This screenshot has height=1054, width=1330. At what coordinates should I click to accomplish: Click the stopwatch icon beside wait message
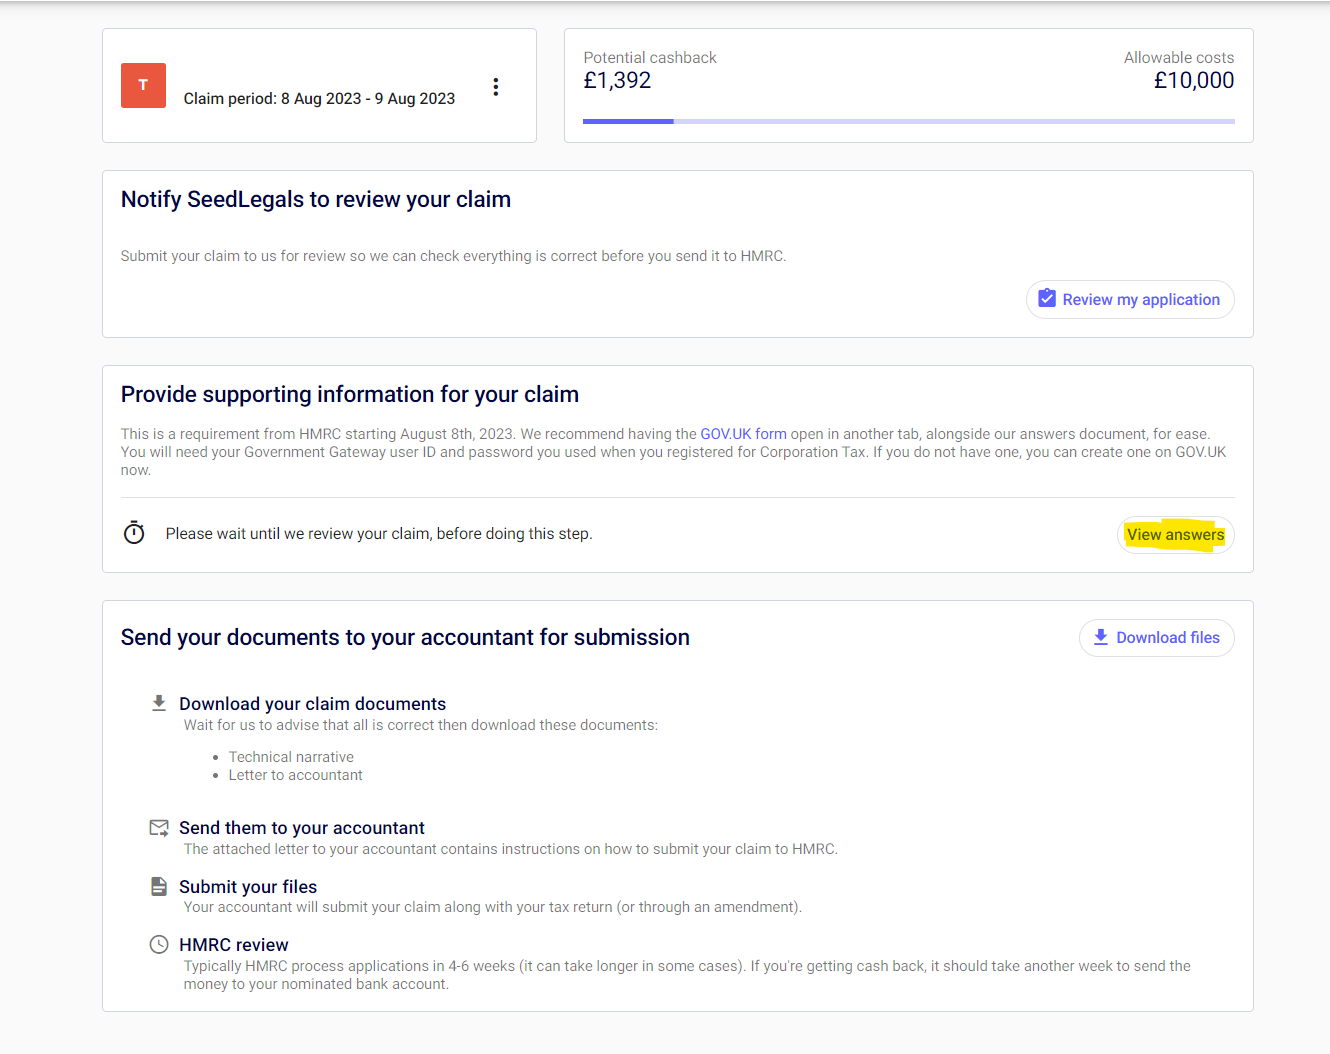pyautogui.click(x=134, y=533)
